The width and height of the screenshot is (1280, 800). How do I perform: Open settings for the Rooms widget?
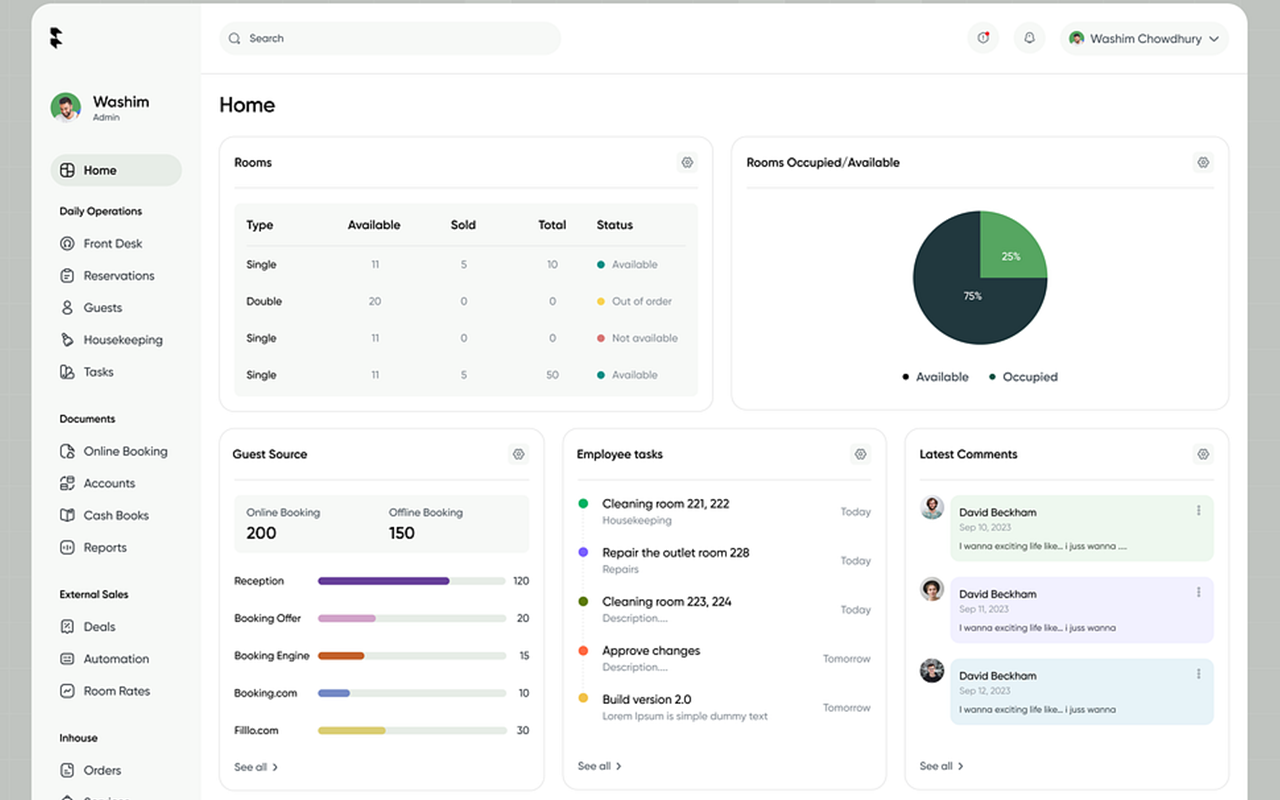[x=687, y=162]
